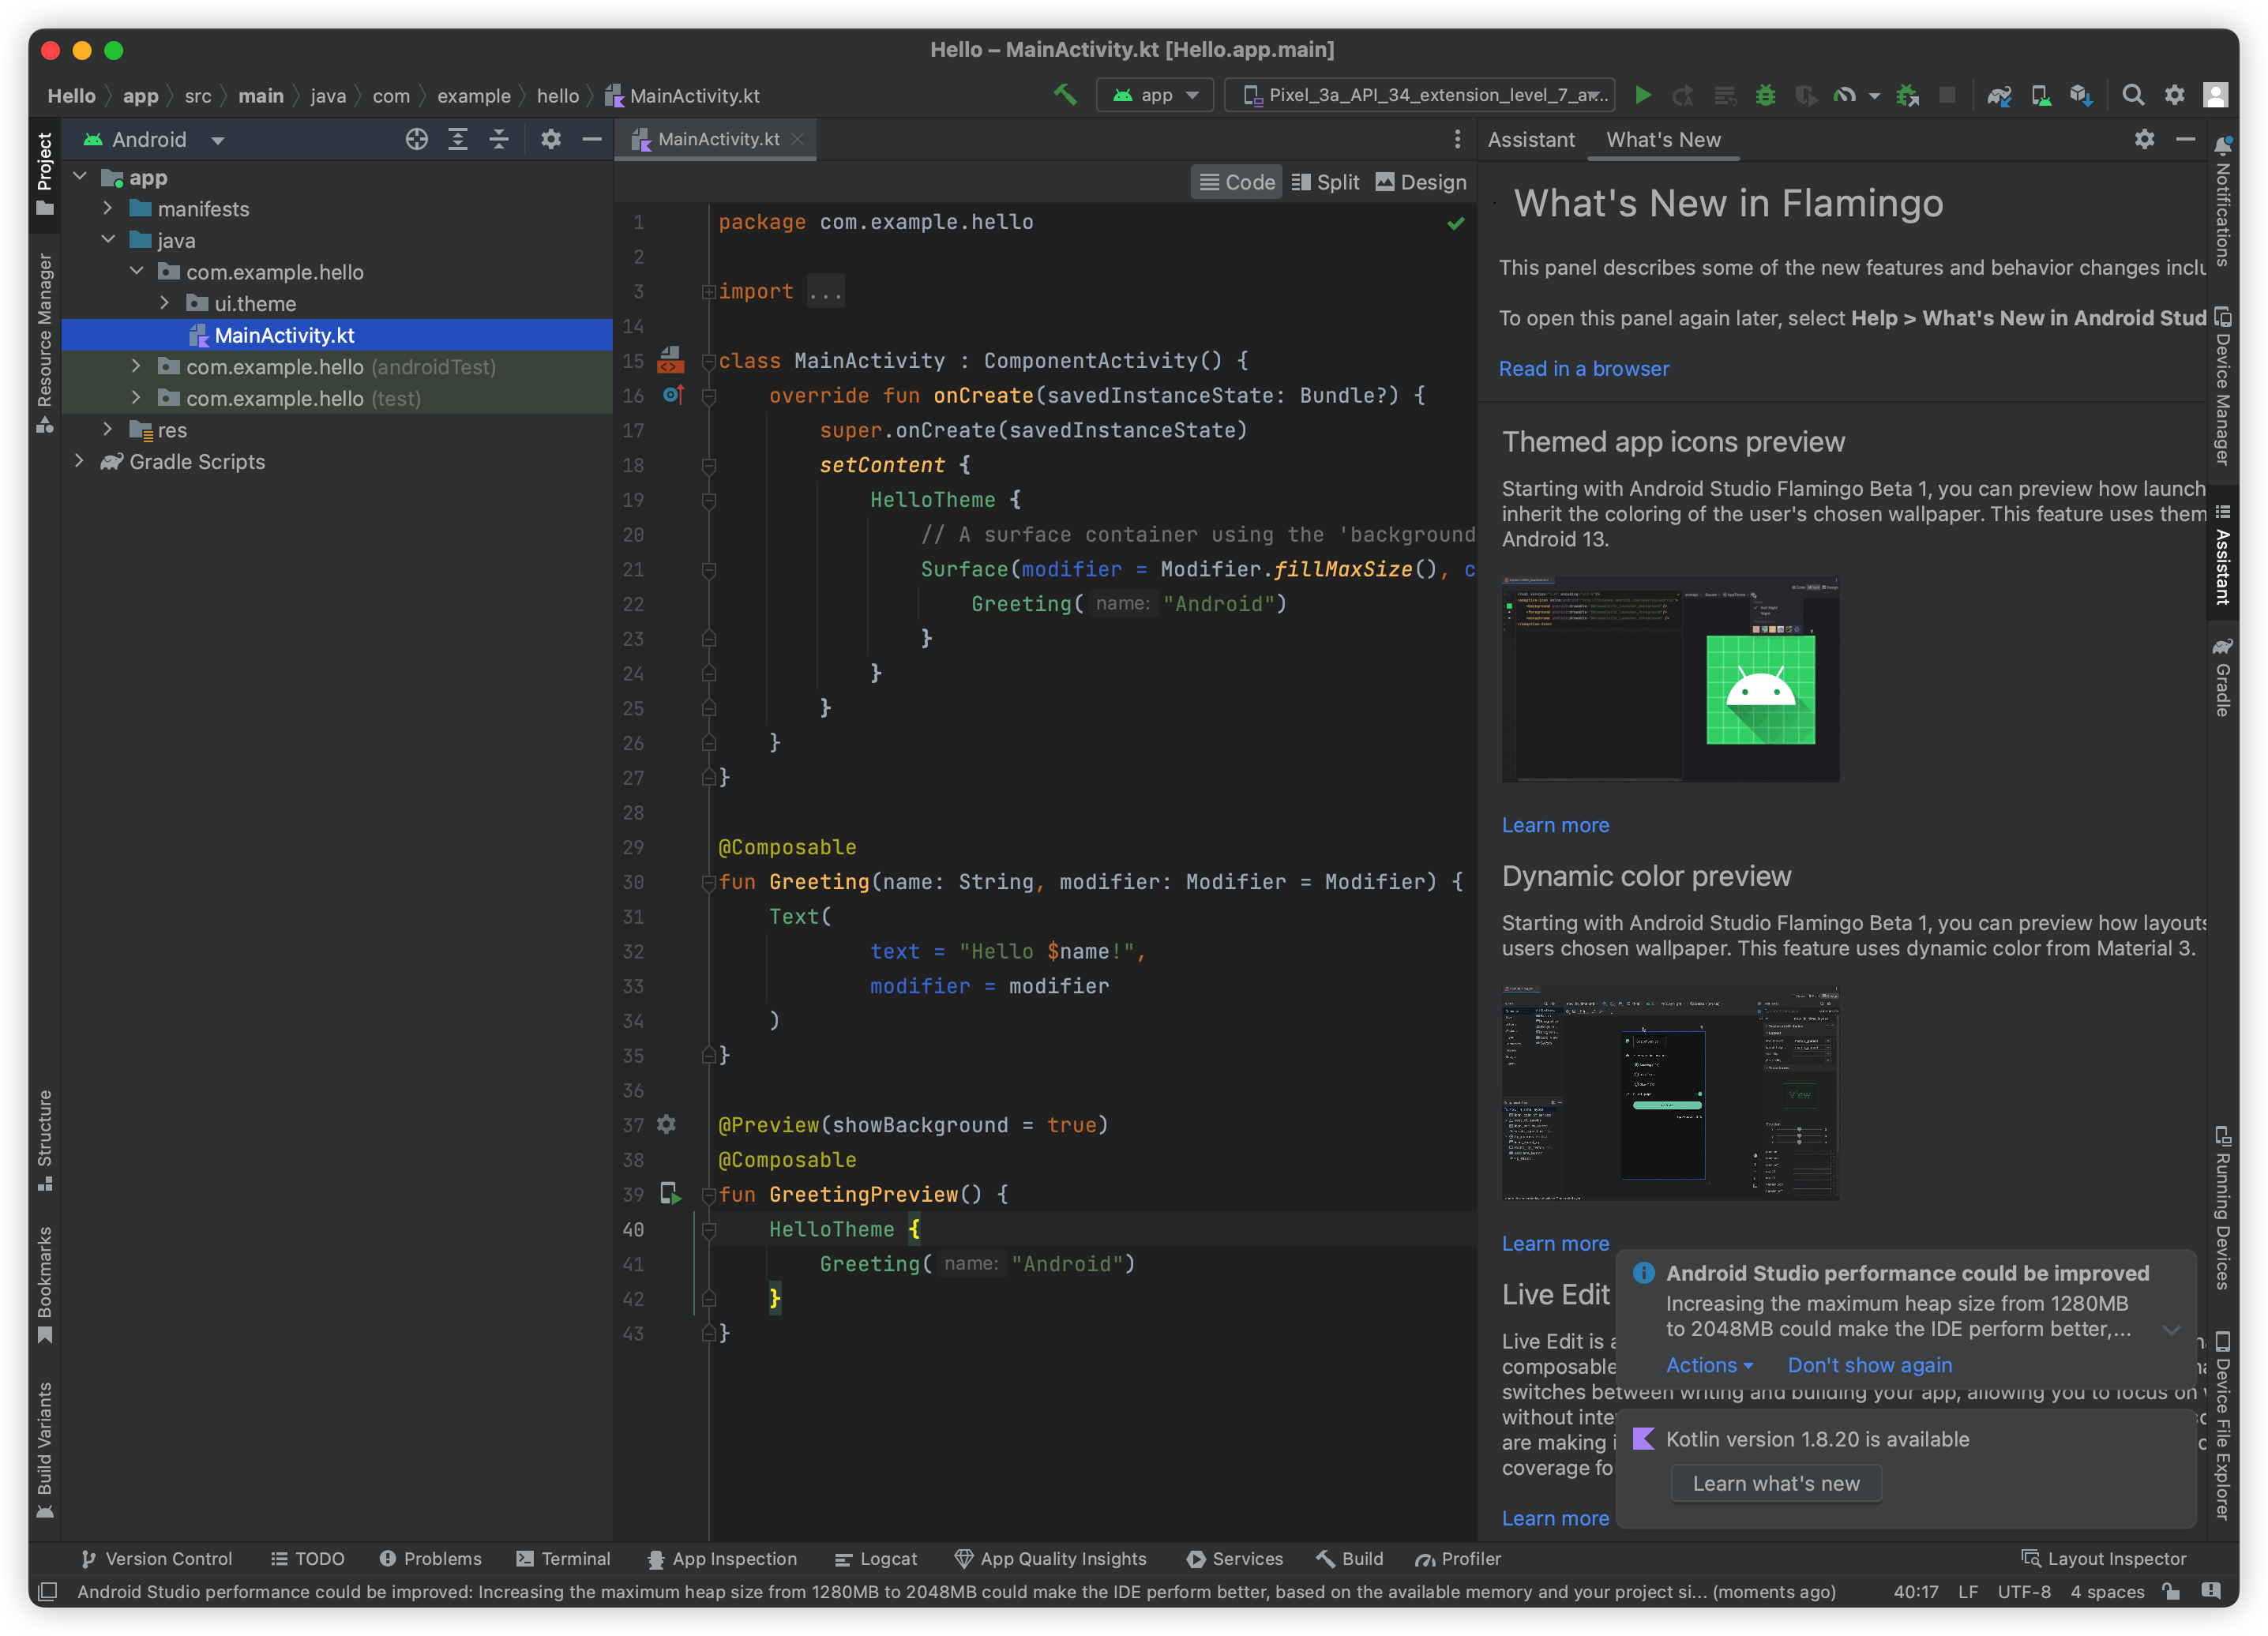The width and height of the screenshot is (2268, 1636).
Task: Open the app run configuration dropdown
Action: pyautogui.click(x=1155, y=95)
